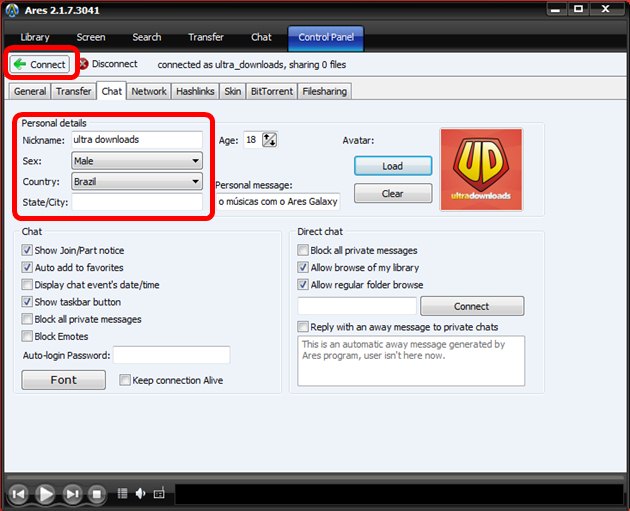This screenshot has height=511, width=630.
Task: Open the BitTorrent settings tab
Action: [x=272, y=92]
